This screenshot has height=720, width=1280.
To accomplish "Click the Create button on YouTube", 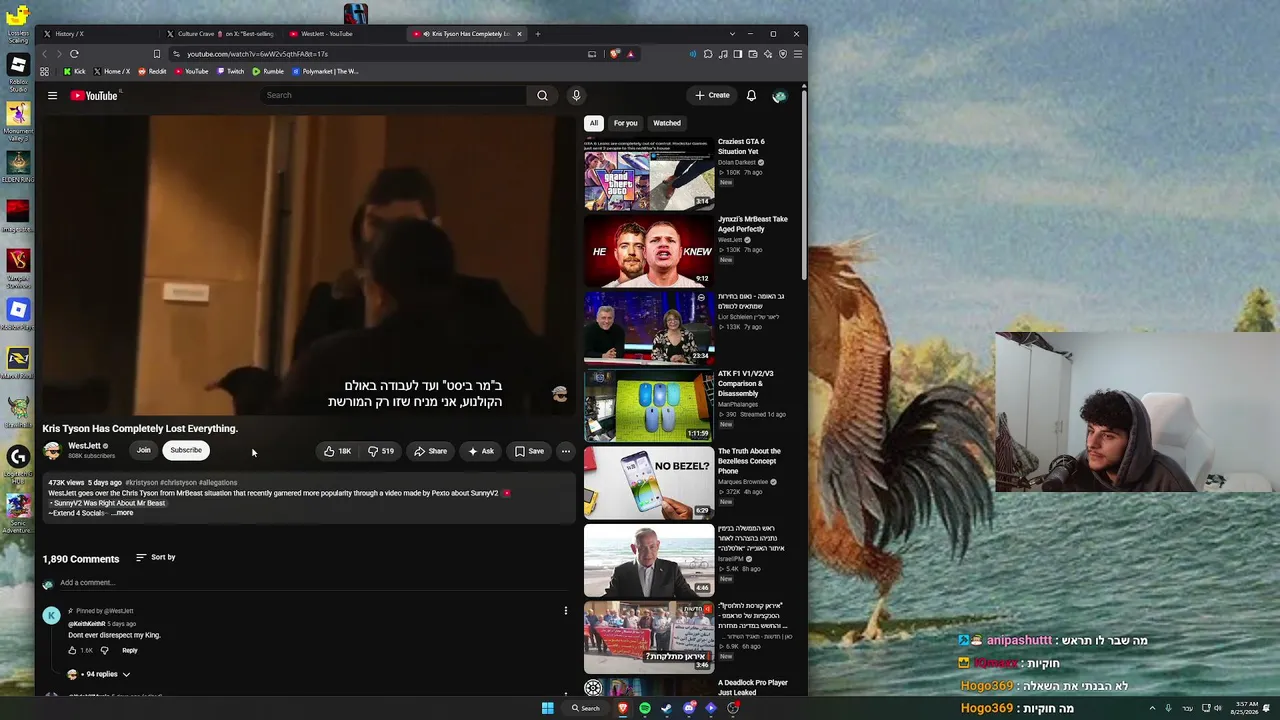I will [713, 95].
